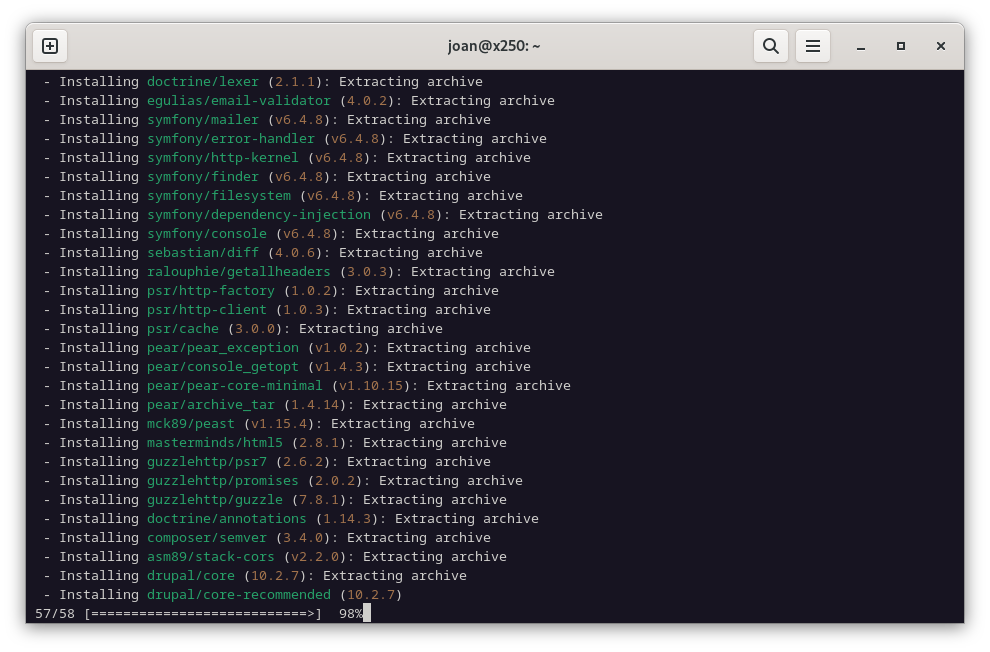Click the pear/console_getopt package name
The width and height of the screenshot is (990, 652).
tap(223, 367)
